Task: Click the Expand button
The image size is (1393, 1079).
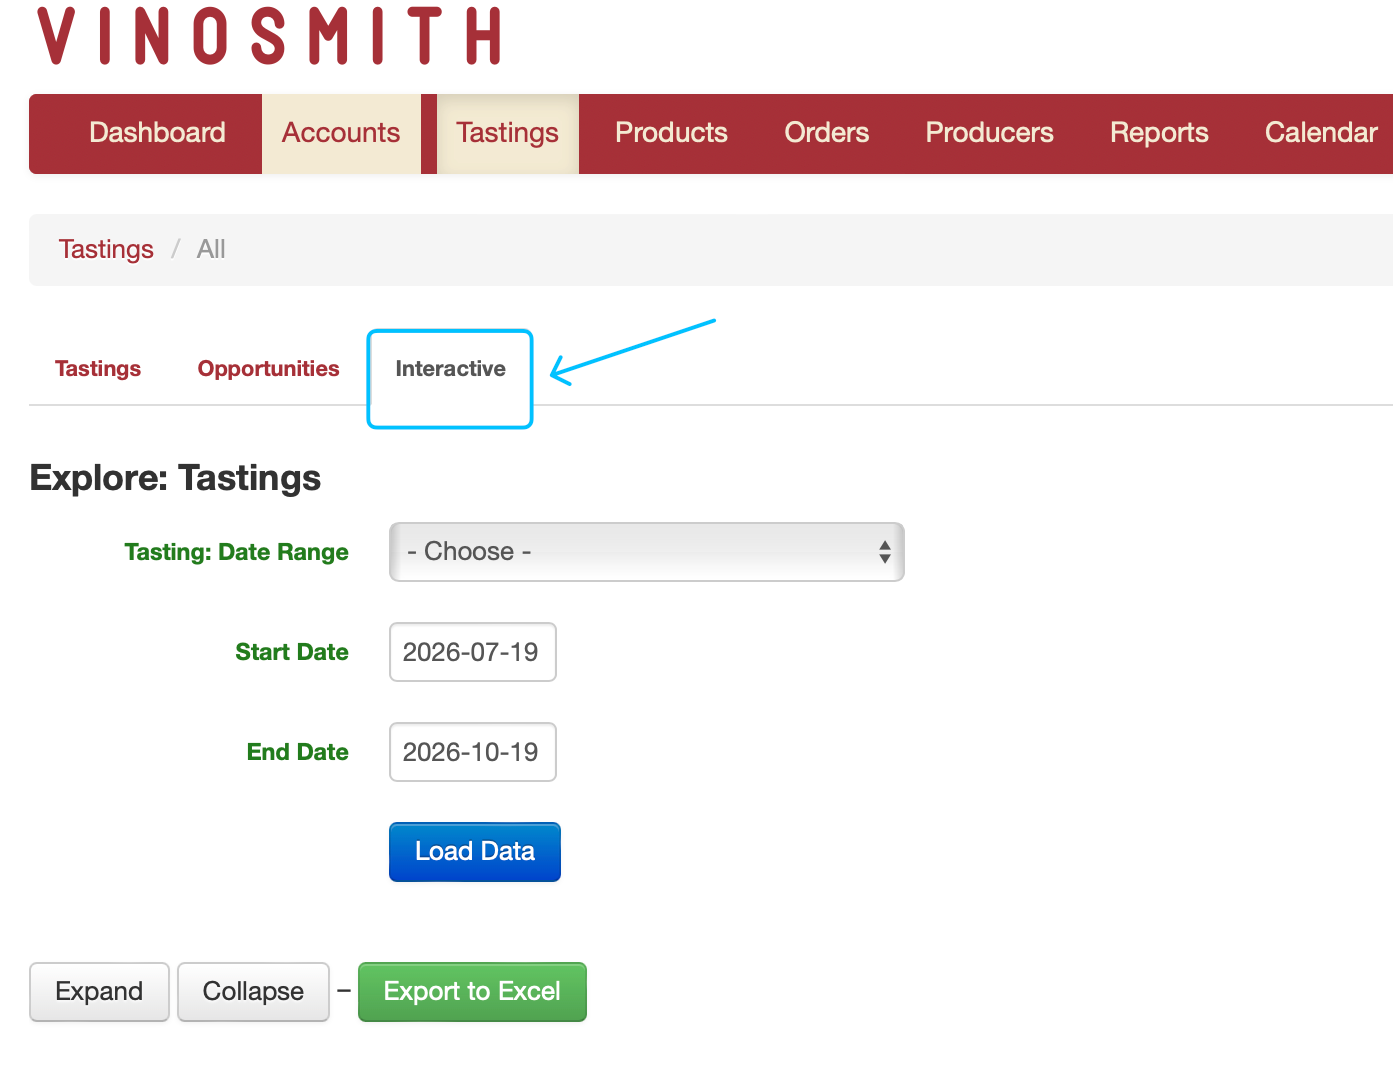Action: [99, 992]
